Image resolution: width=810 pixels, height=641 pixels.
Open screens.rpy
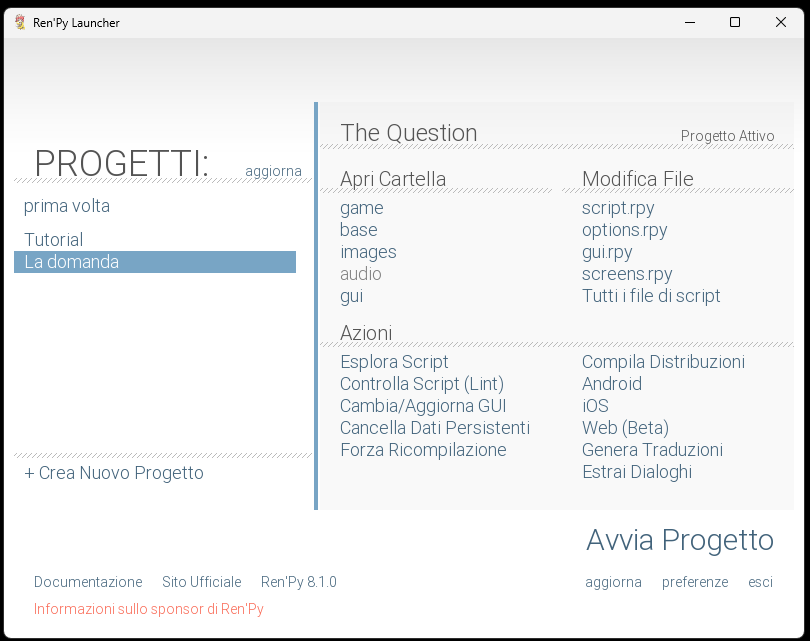pyautogui.click(x=627, y=274)
